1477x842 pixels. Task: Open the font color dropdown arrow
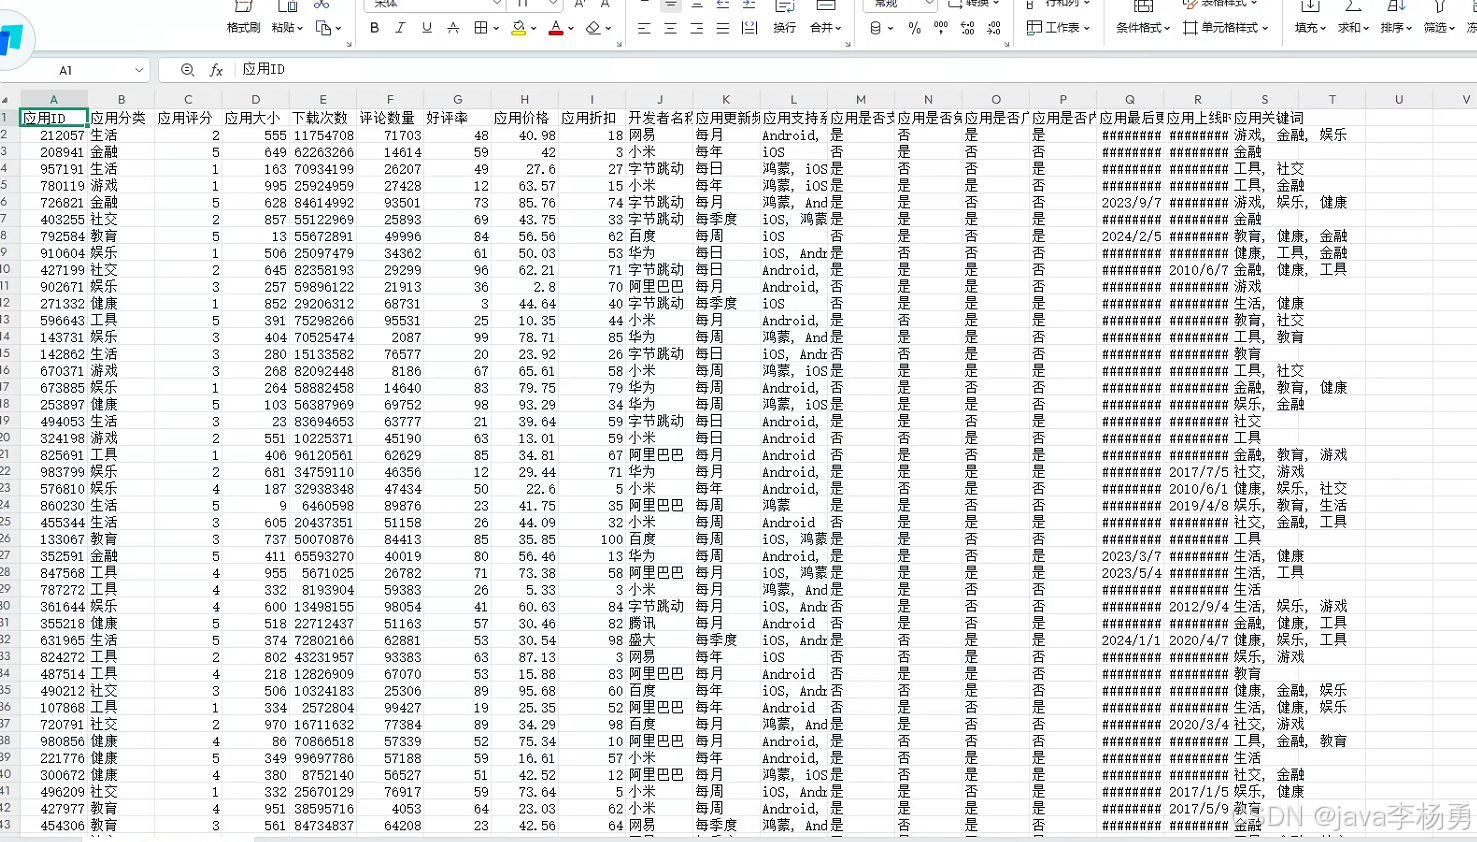[x=571, y=29]
